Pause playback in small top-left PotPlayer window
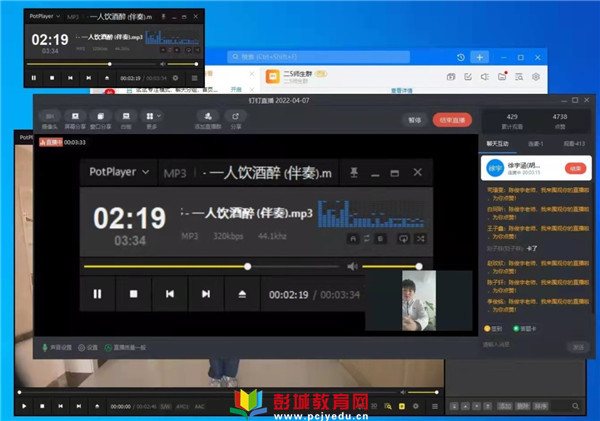Viewport: 600px width, 421px height. click(x=34, y=78)
